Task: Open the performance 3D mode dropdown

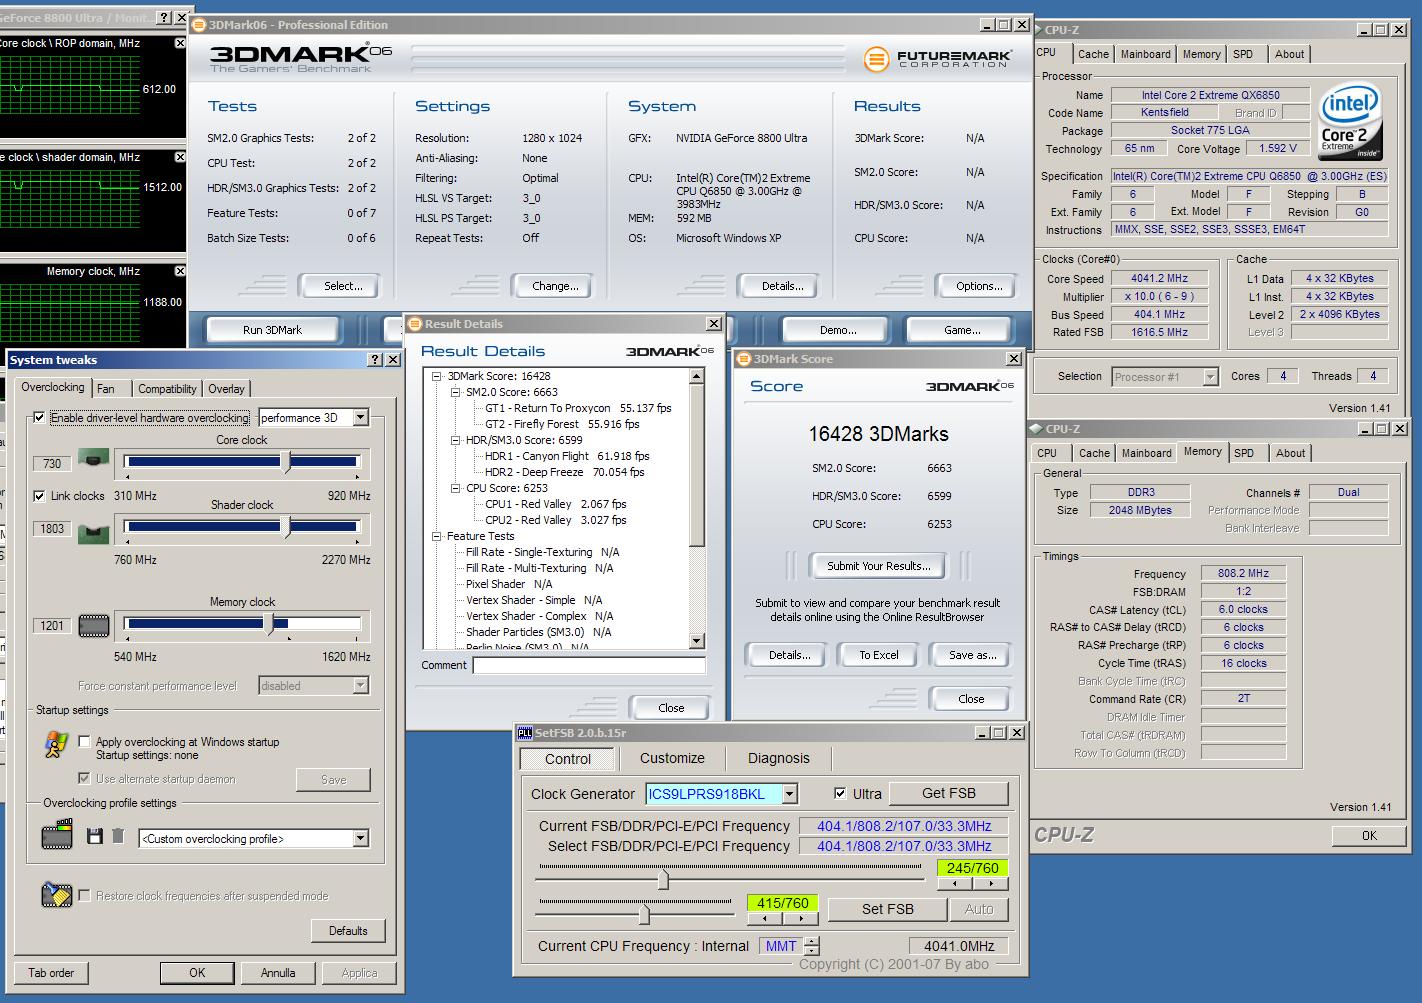Action: pos(361,418)
